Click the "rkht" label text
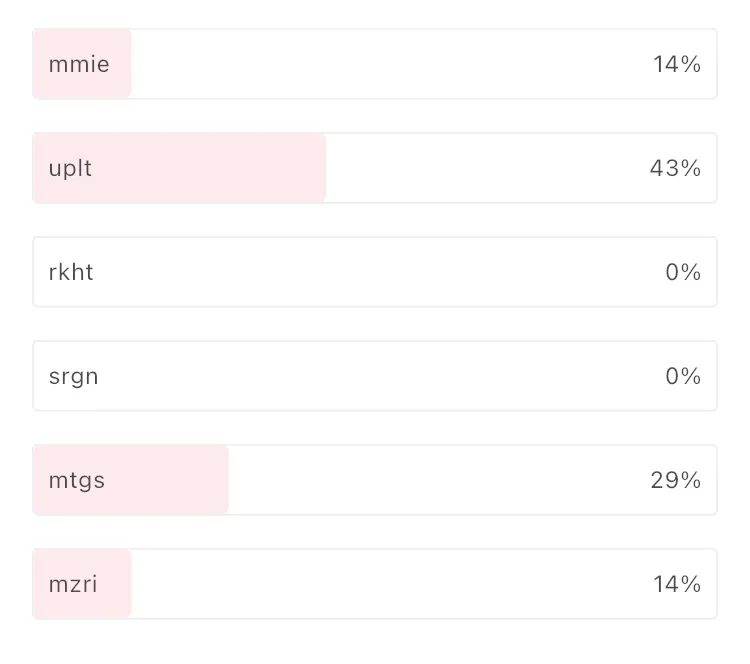750x664 pixels. 71,272
